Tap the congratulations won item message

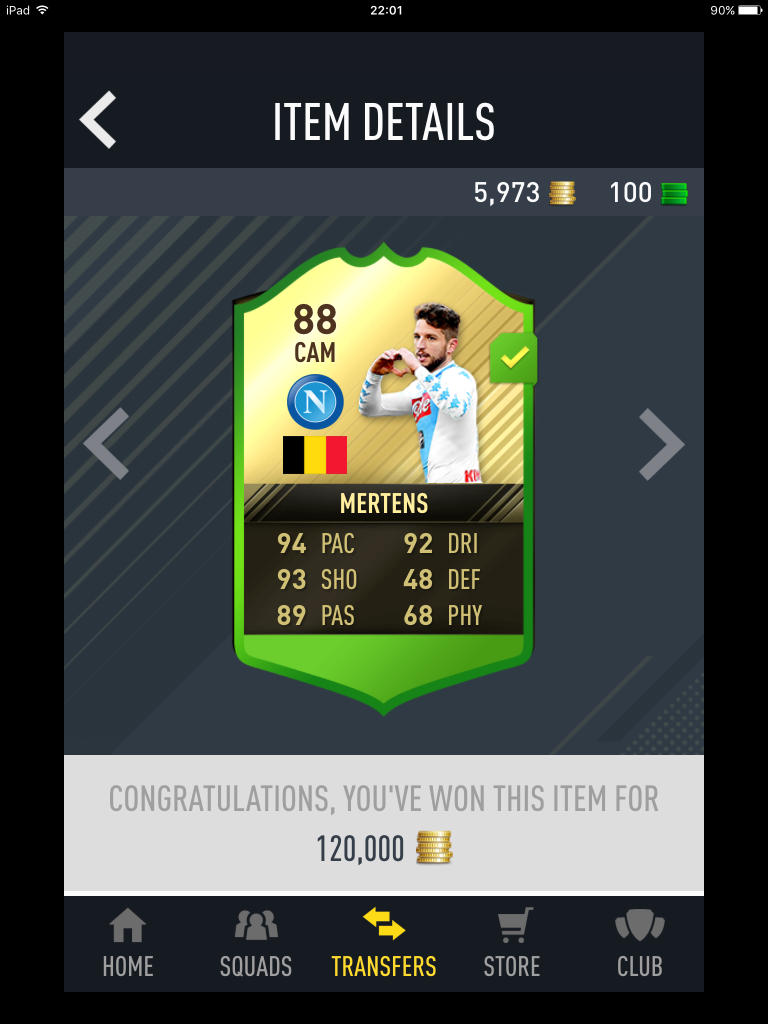[x=384, y=823]
